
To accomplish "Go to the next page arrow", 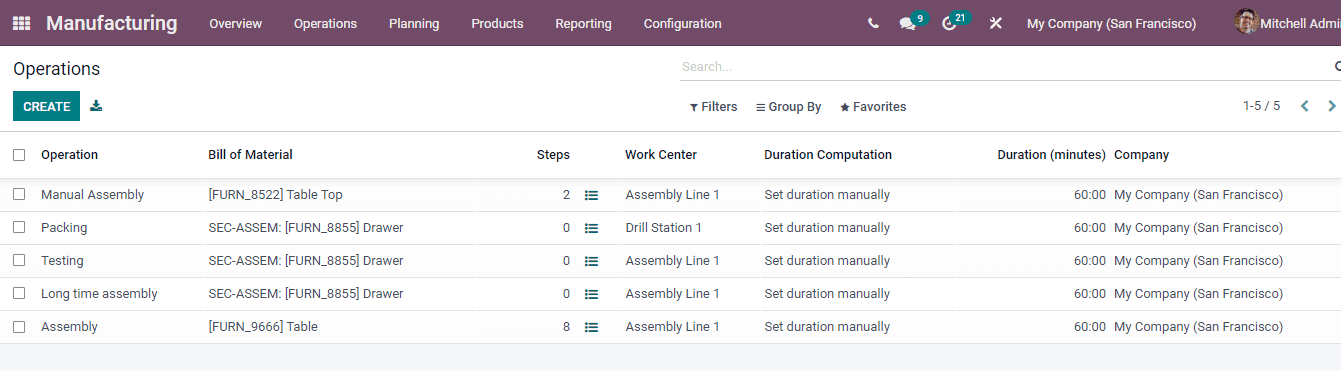I will tap(1331, 106).
